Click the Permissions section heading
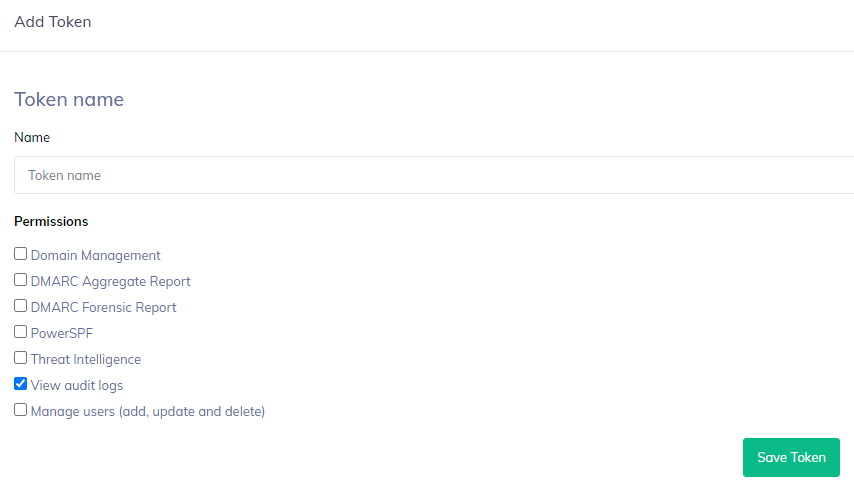Screen dimensions: 854x495 [x=51, y=222]
